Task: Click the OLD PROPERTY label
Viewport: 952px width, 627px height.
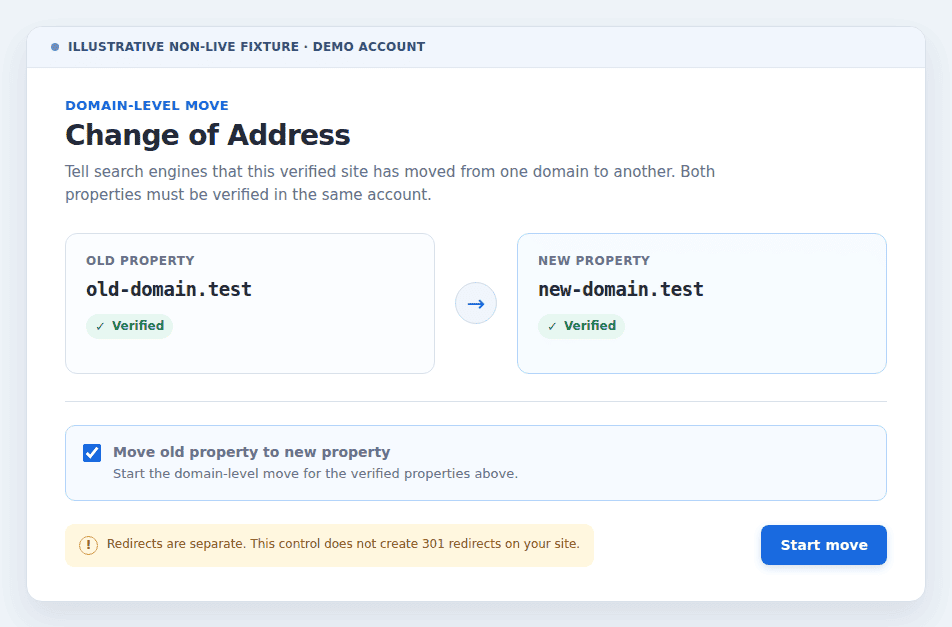Action: coord(140,260)
